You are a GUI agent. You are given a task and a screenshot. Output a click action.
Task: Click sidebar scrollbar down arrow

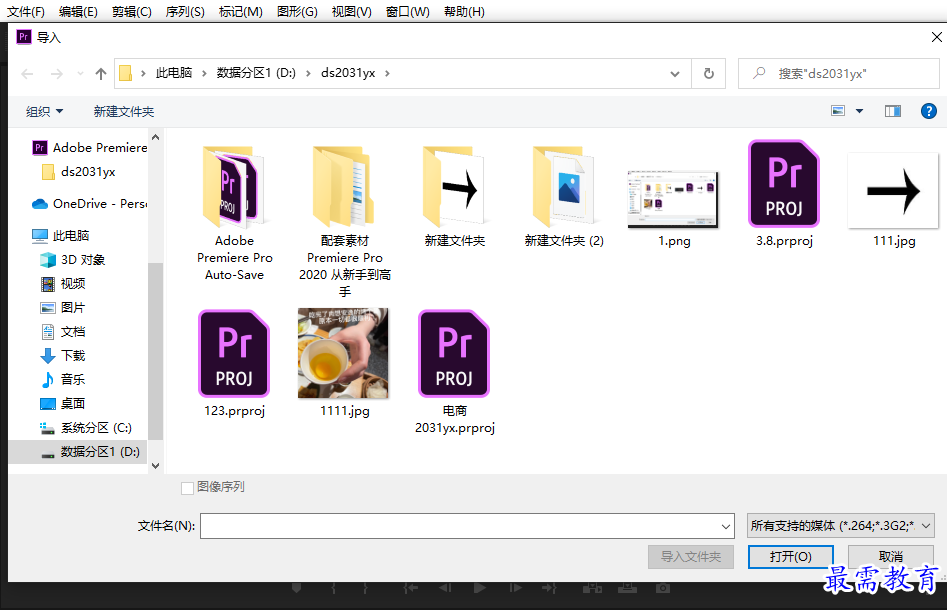pyautogui.click(x=155, y=466)
